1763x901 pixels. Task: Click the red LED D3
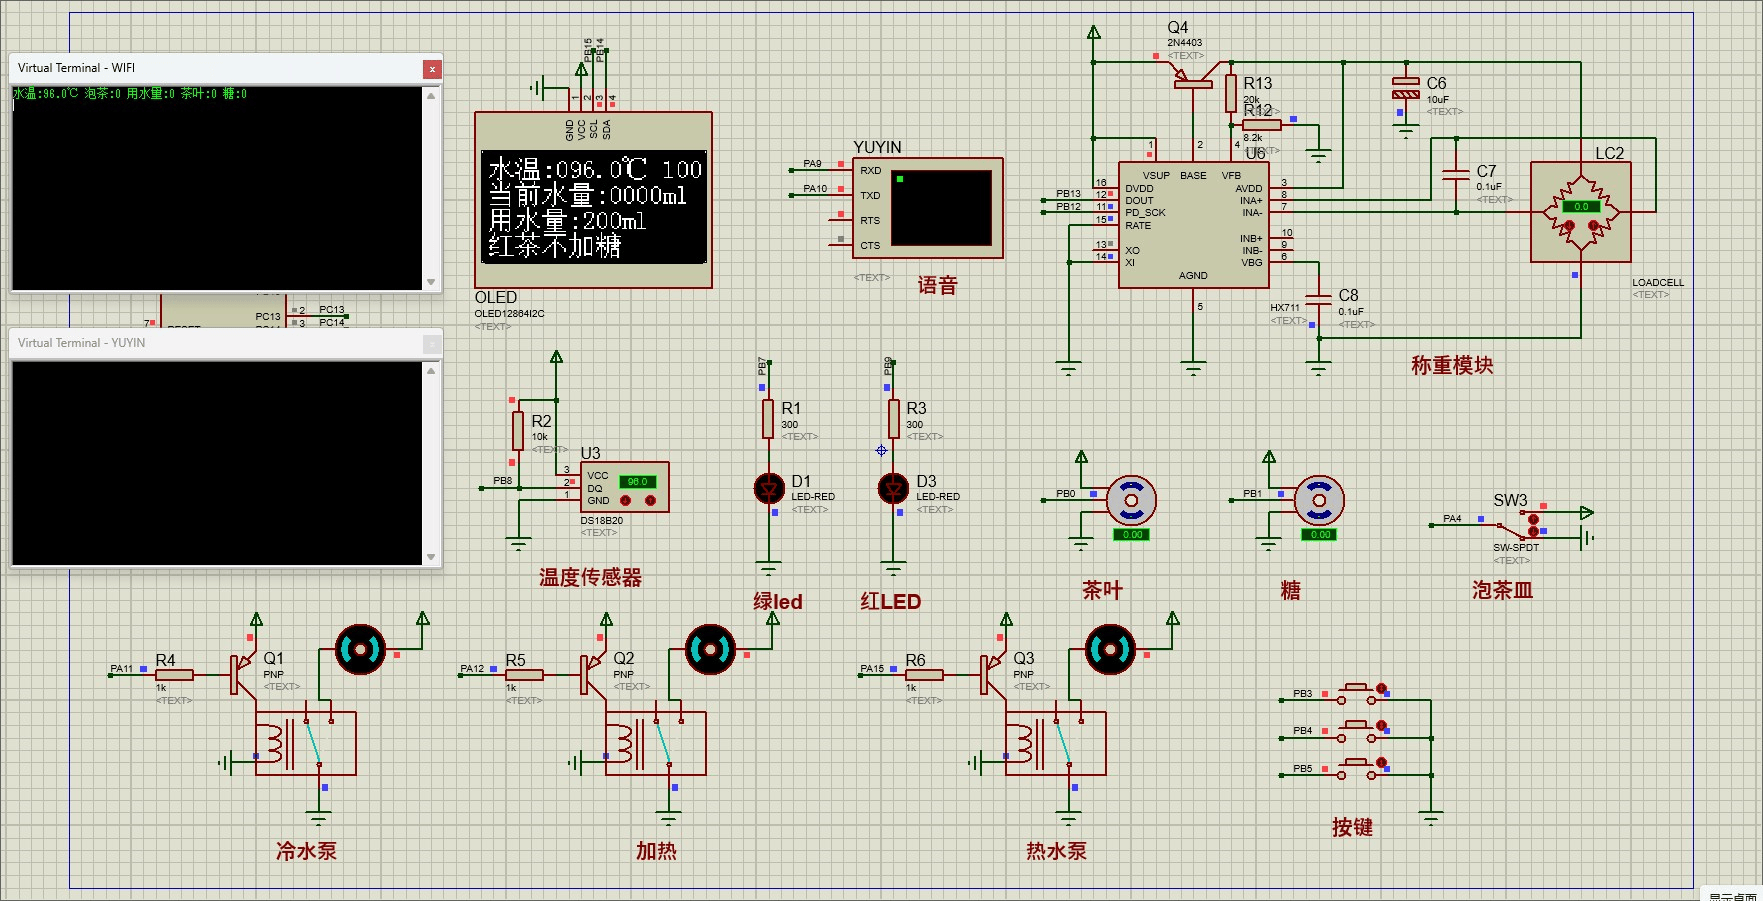tap(893, 489)
